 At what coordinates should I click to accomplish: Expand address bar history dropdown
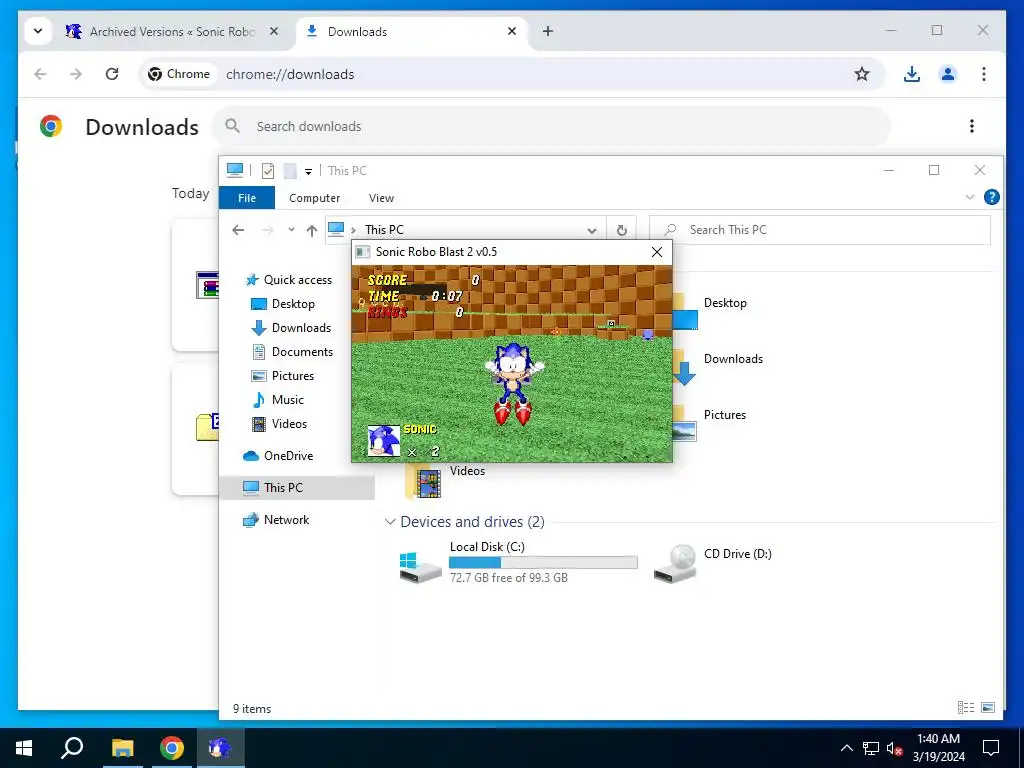click(592, 231)
